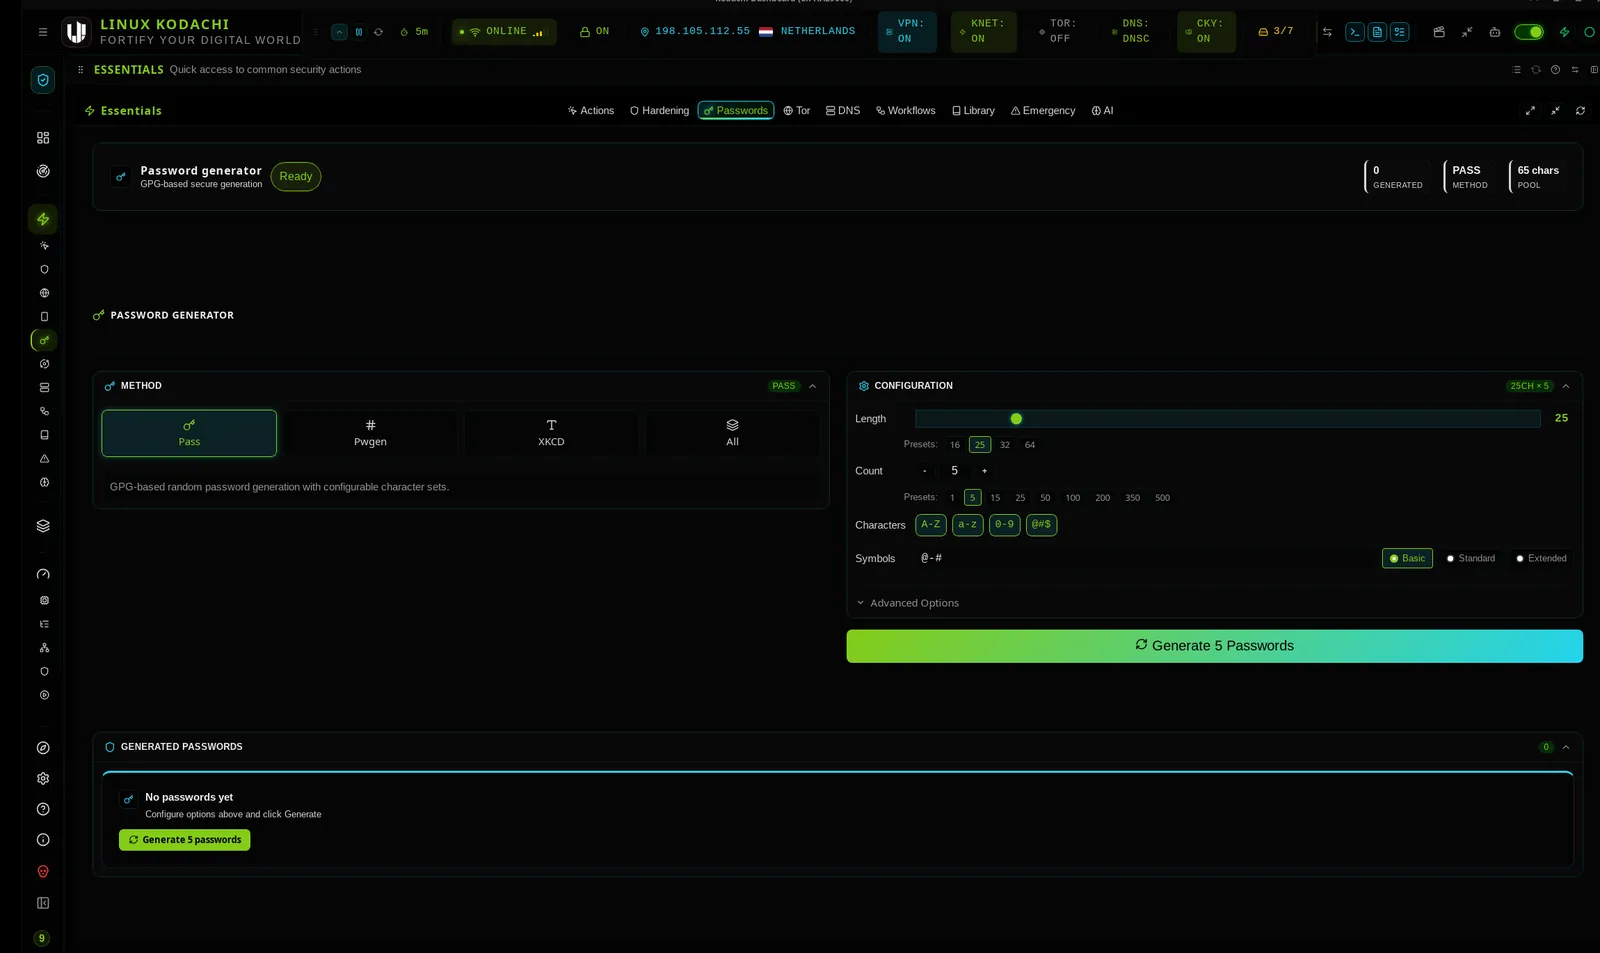Viewport: 1600px width, 953px height.
Task: Click the robot icon in top bar
Action: click(x=1495, y=32)
